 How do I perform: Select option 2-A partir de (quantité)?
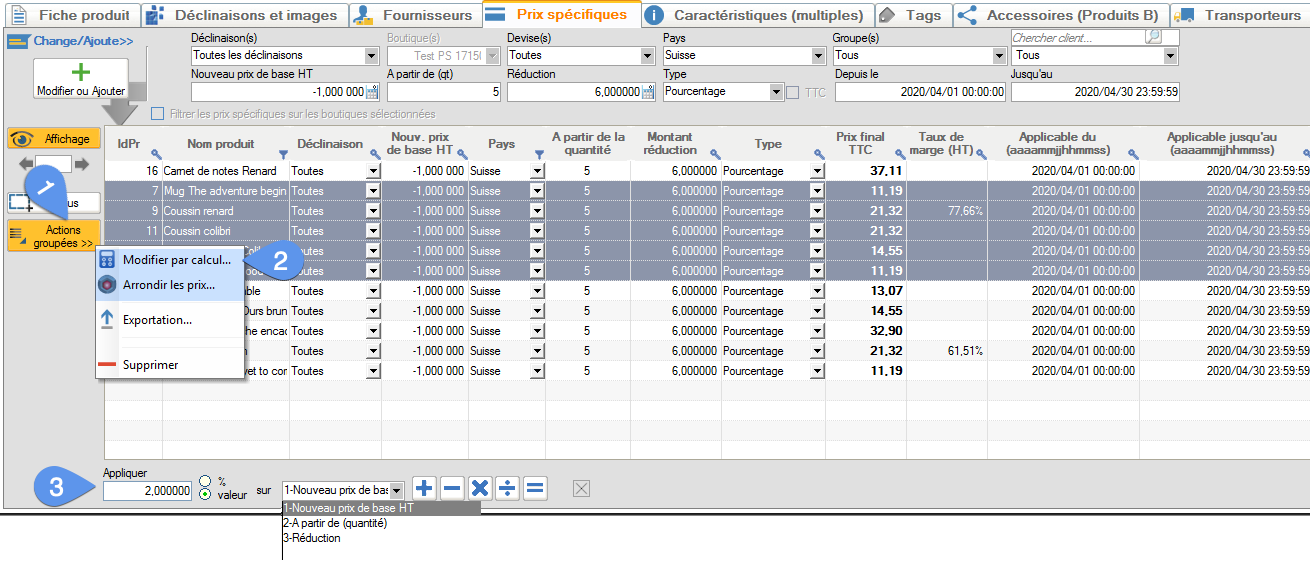tap(335, 523)
